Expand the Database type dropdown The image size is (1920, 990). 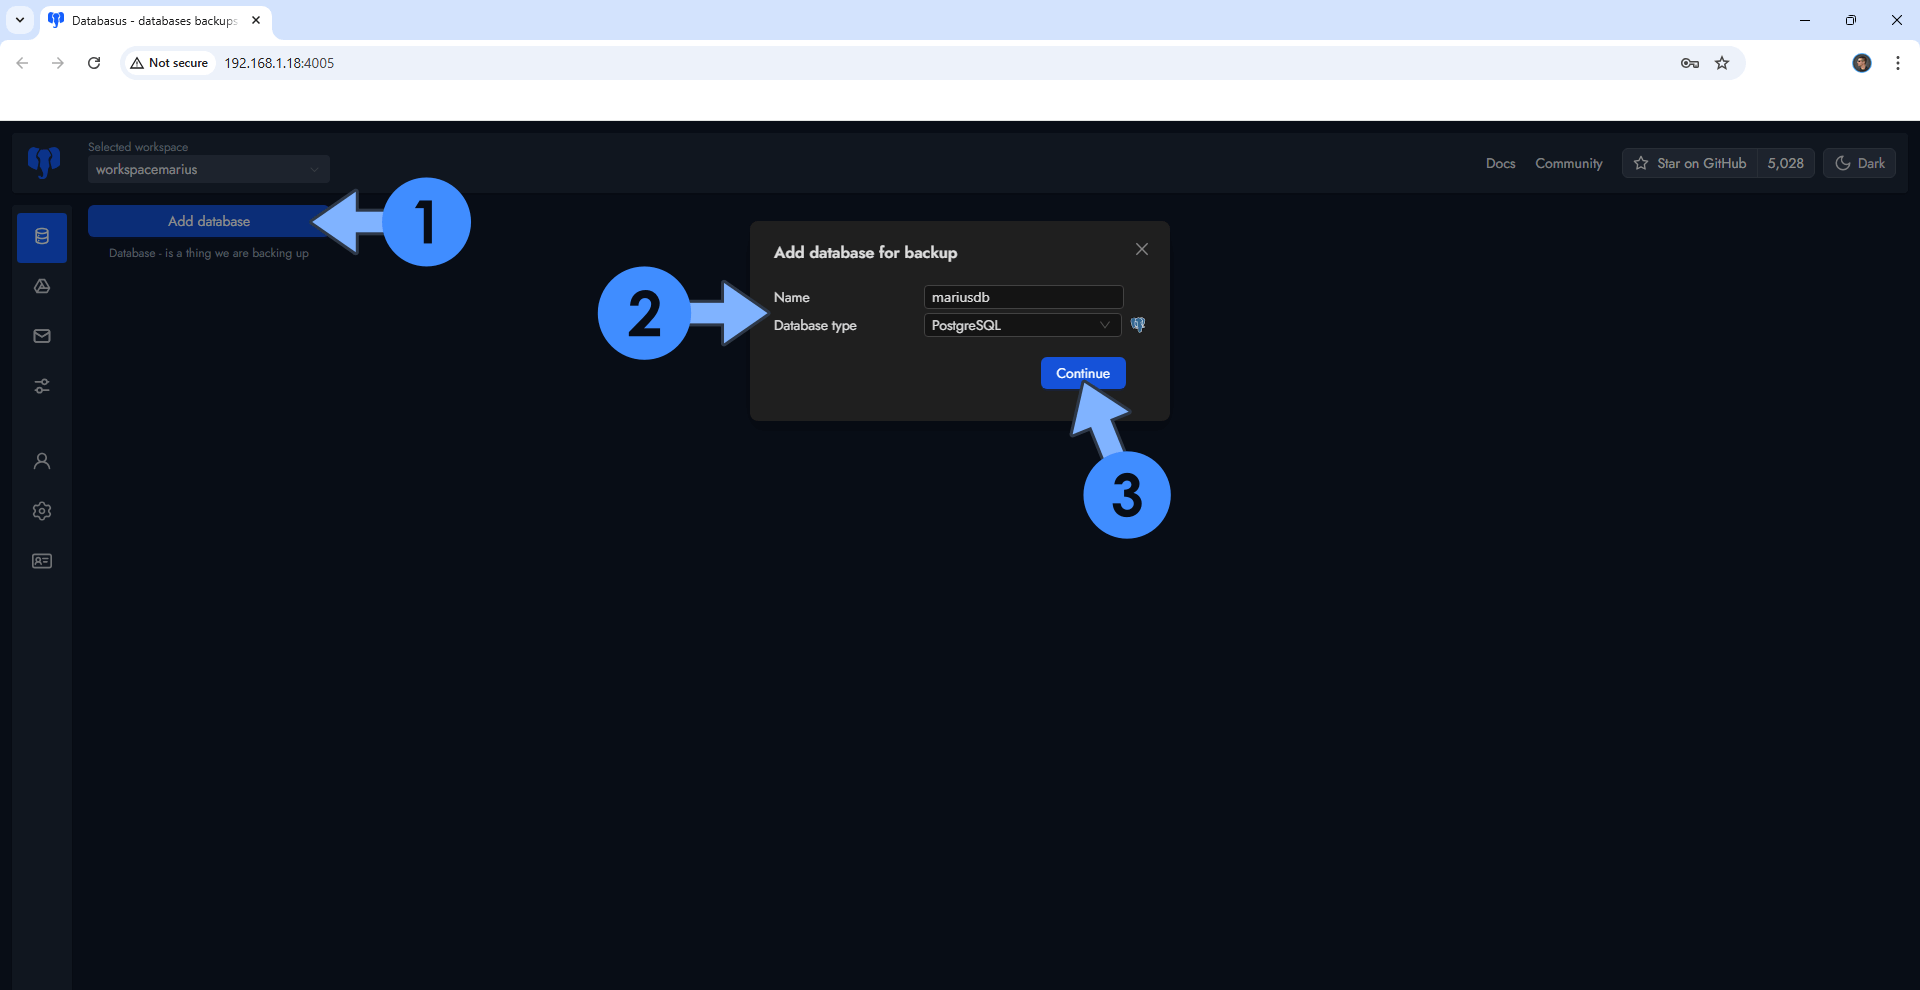1021,325
